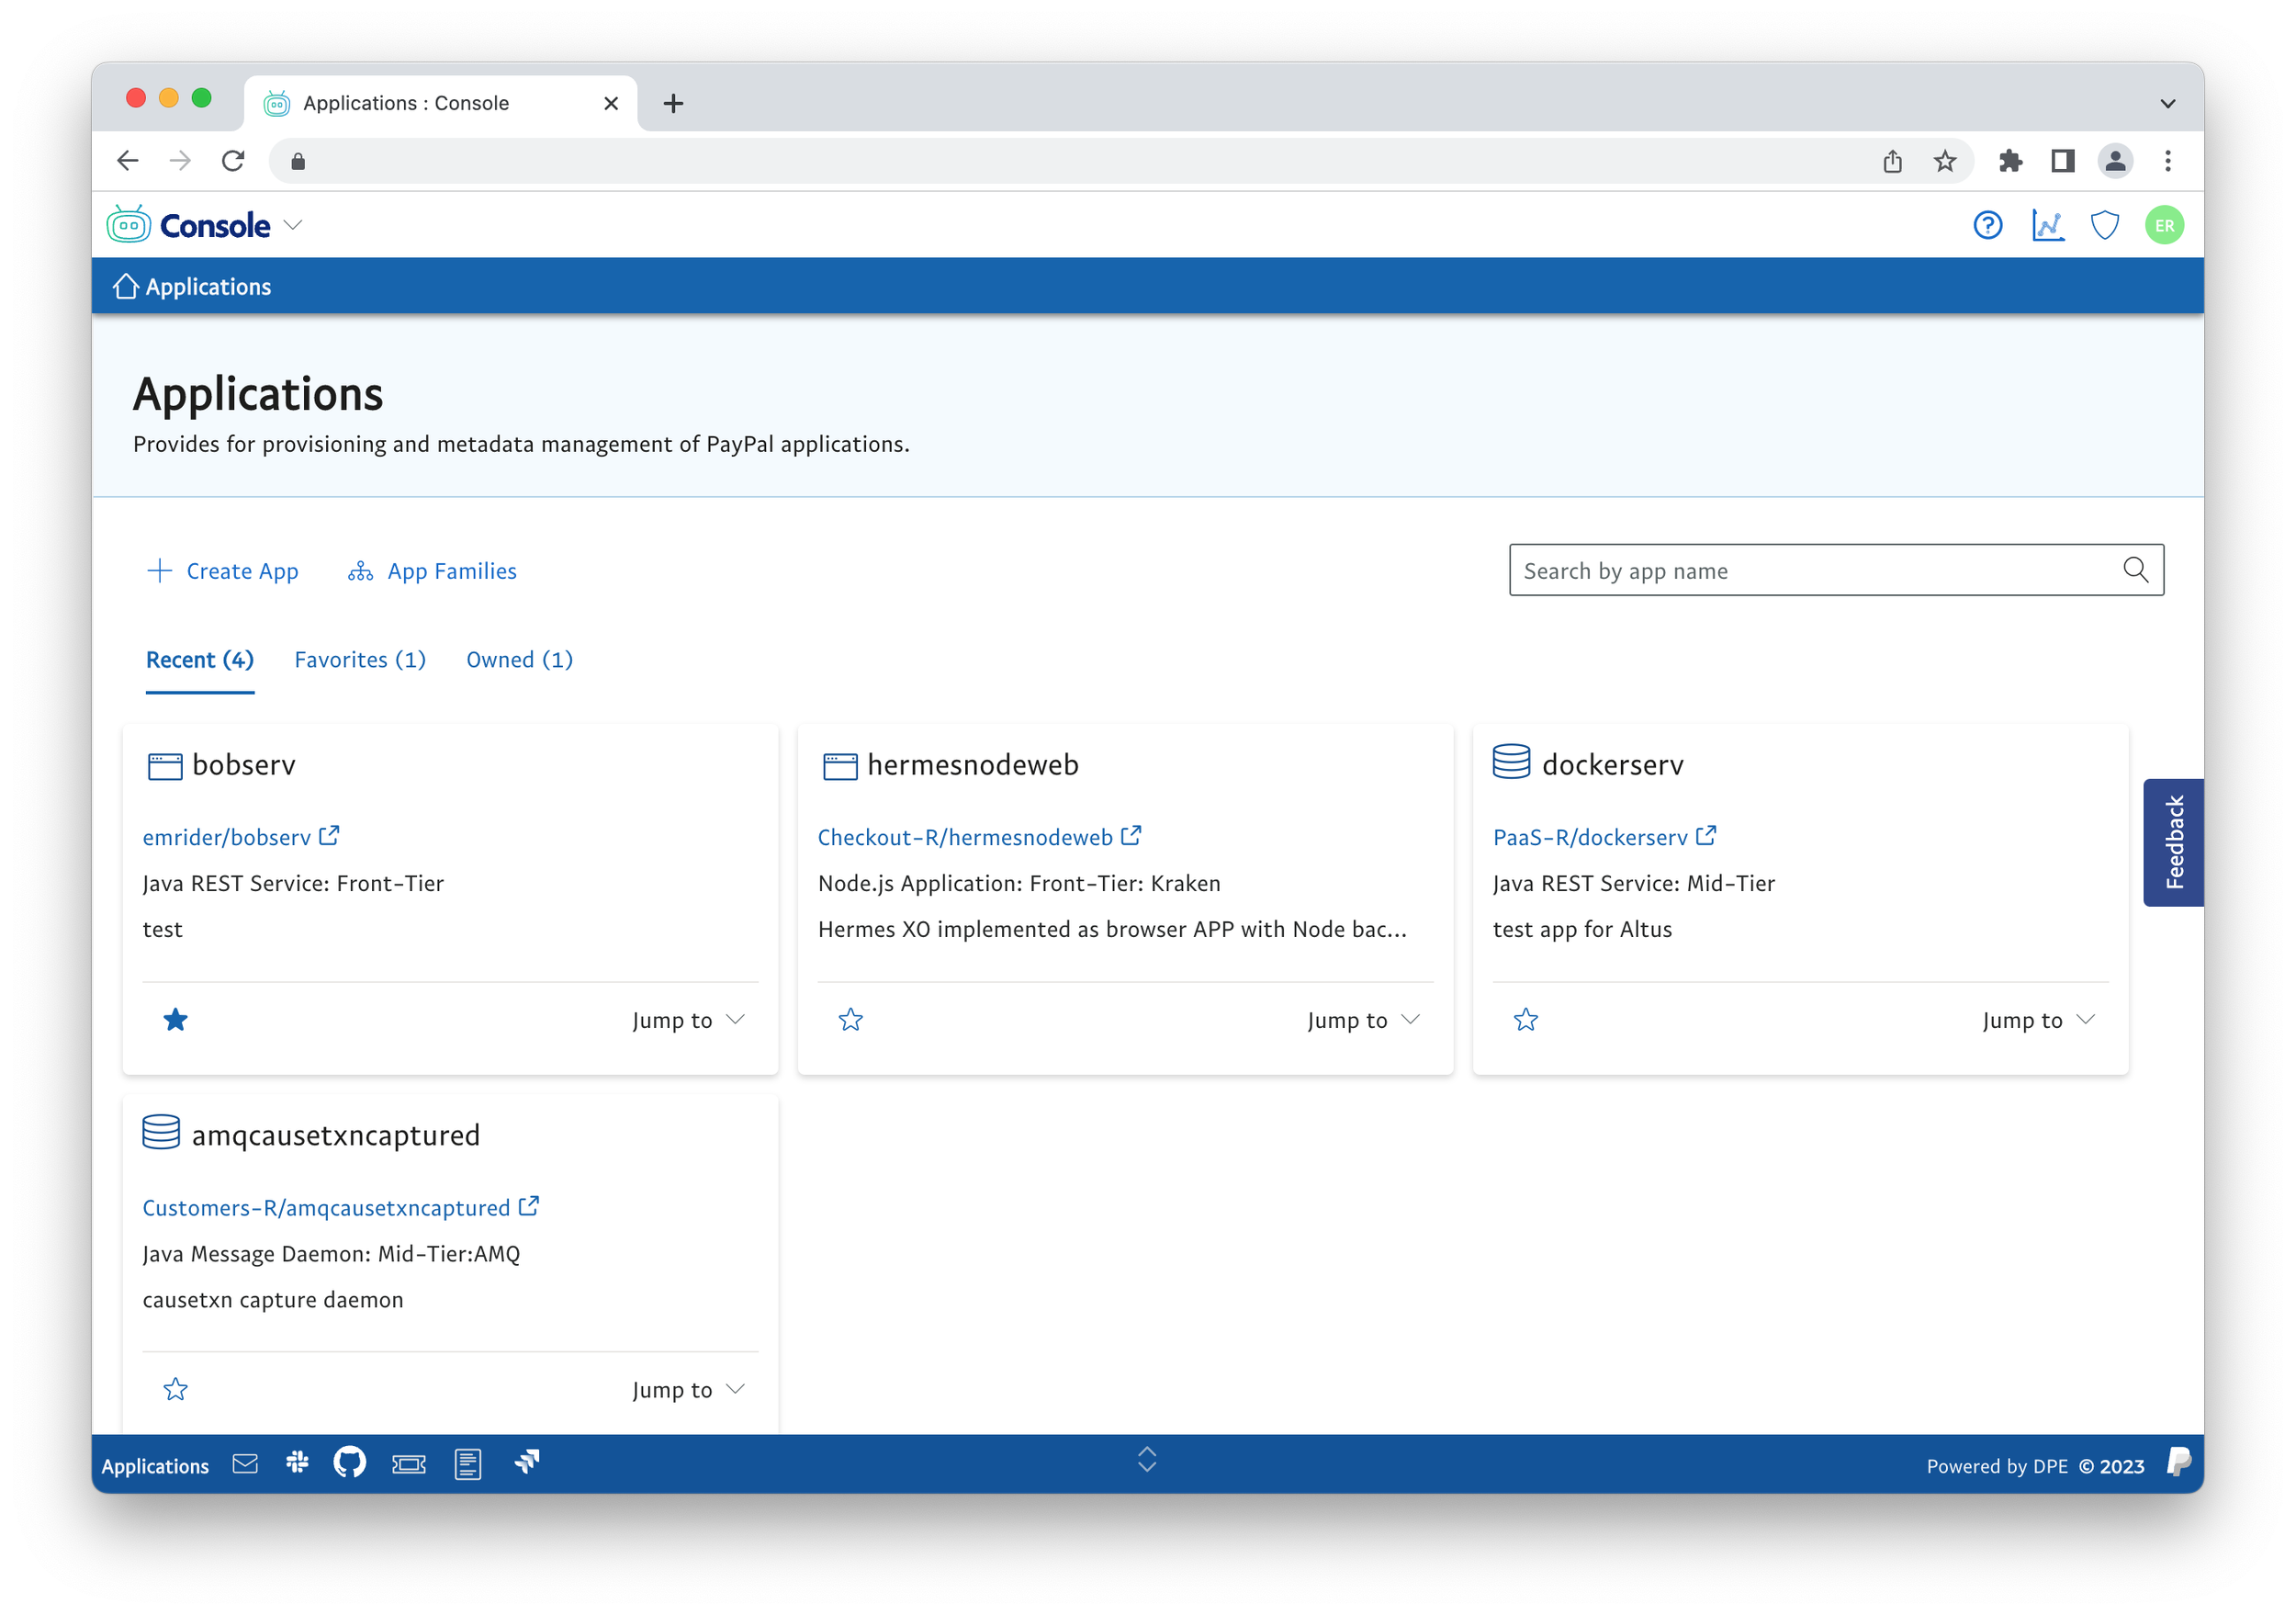Click the metrics chart icon in header
This screenshot has width=2296, height=1615.
coord(2047,225)
